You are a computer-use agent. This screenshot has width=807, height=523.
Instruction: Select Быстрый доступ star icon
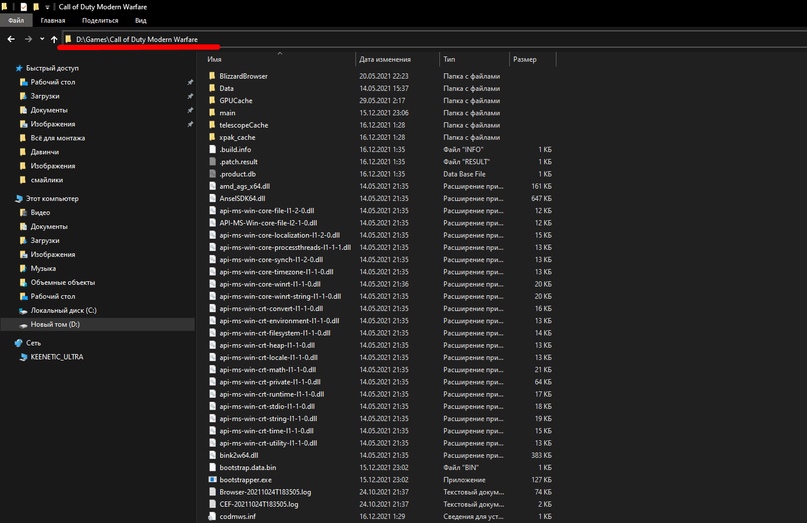19,68
